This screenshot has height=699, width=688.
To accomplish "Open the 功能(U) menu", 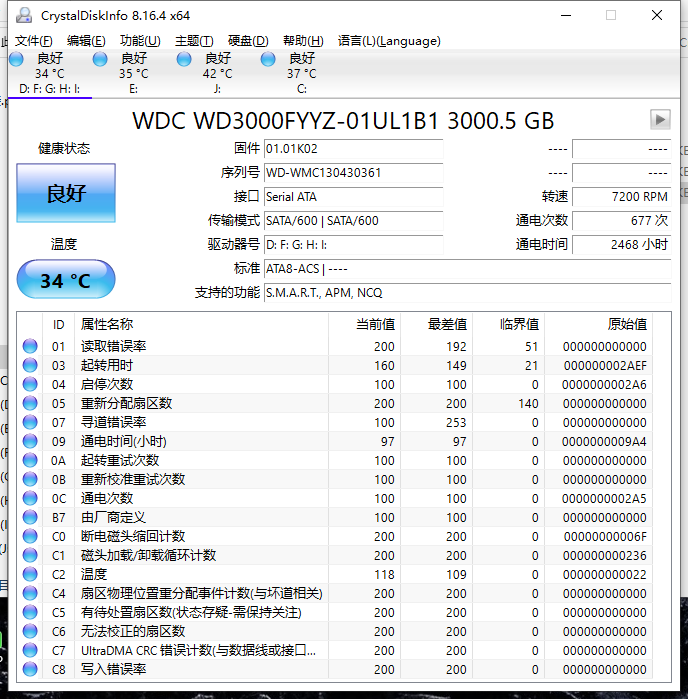I will click(x=140, y=41).
